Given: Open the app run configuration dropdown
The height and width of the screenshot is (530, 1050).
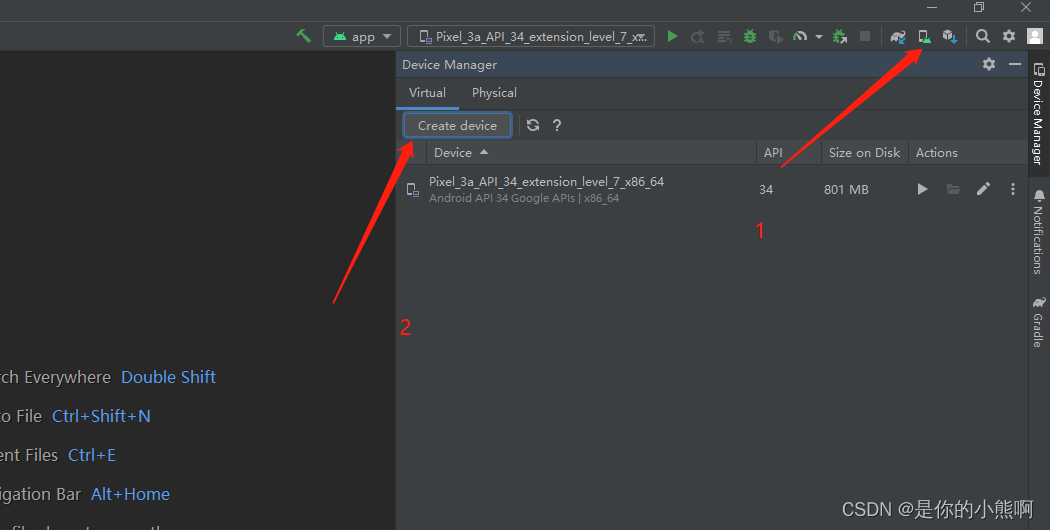Looking at the screenshot, I should click(362, 36).
